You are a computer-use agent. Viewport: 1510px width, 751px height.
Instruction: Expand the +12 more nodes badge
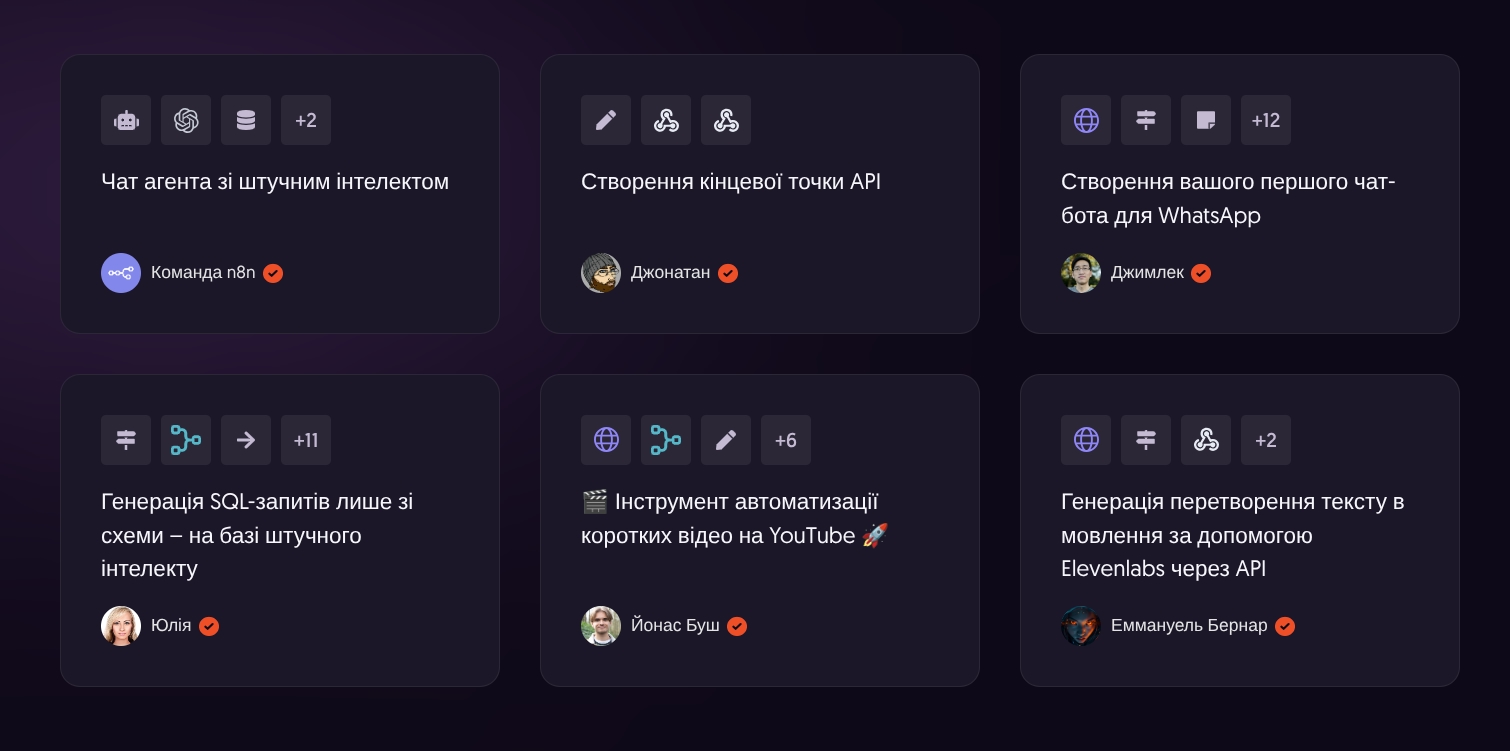[x=1266, y=120]
